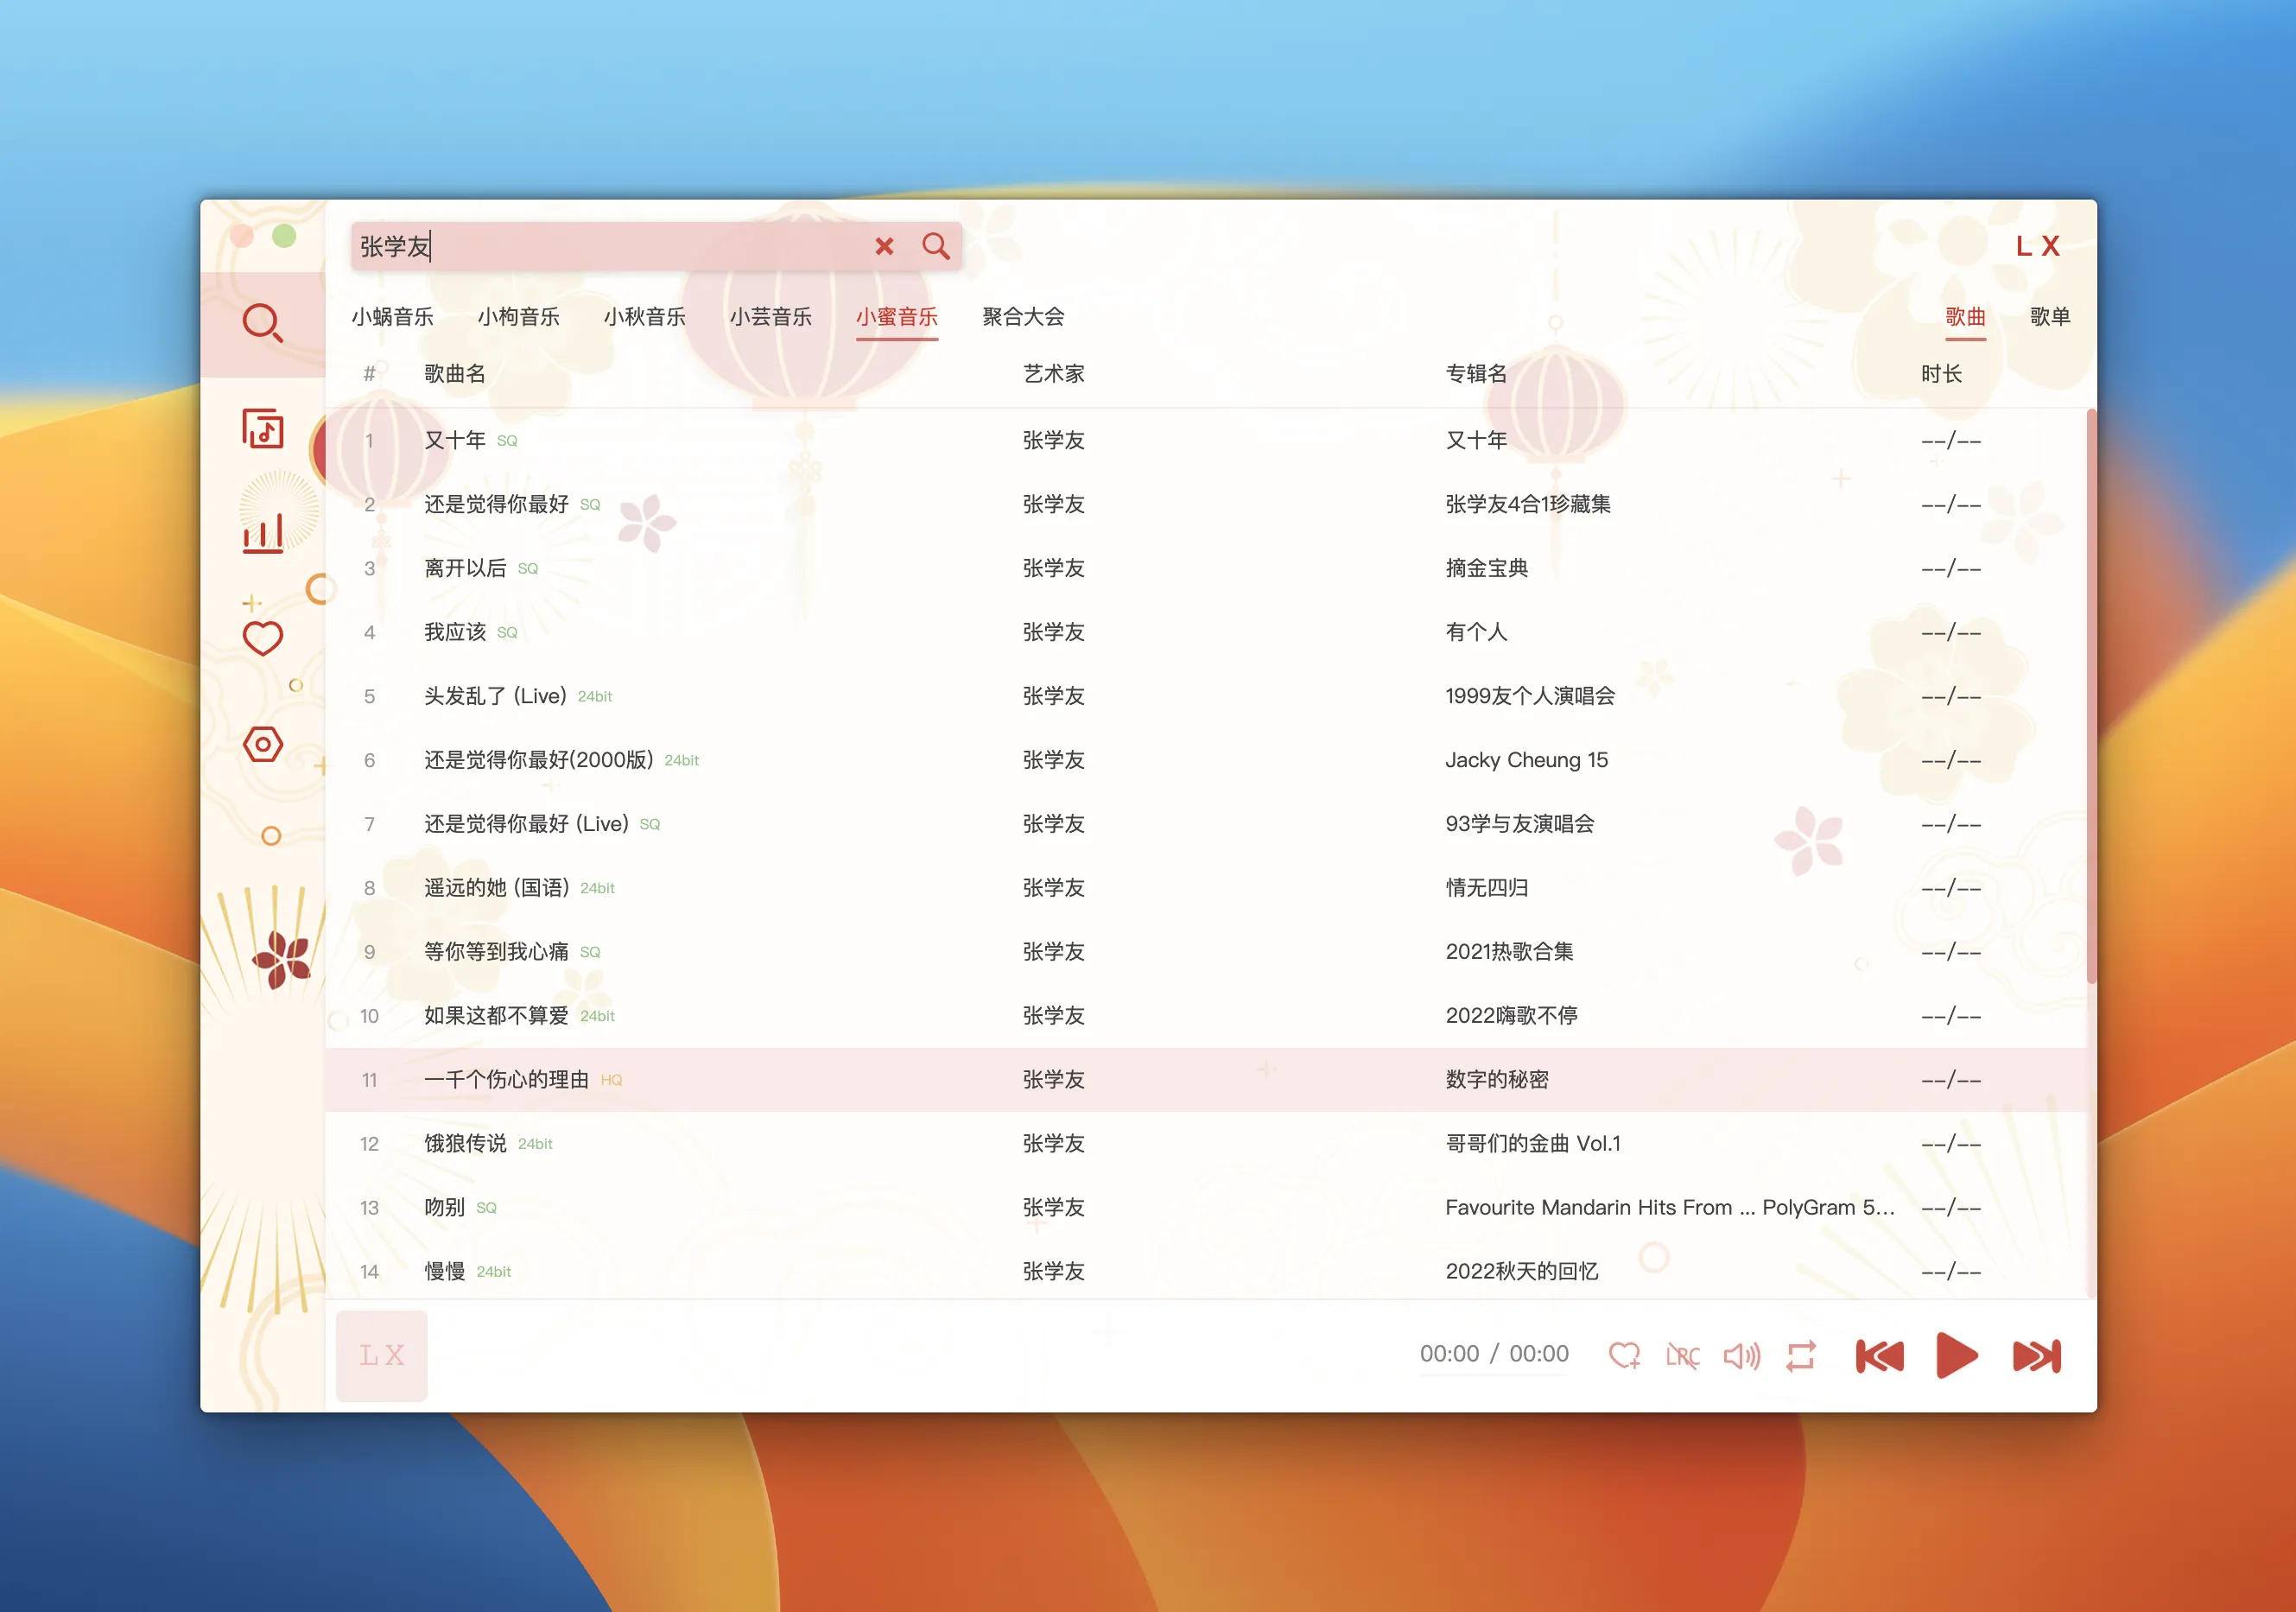This screenshot has height=1612, width=2296.
Task: Skip to the next track
Action: (2035, 1356)
